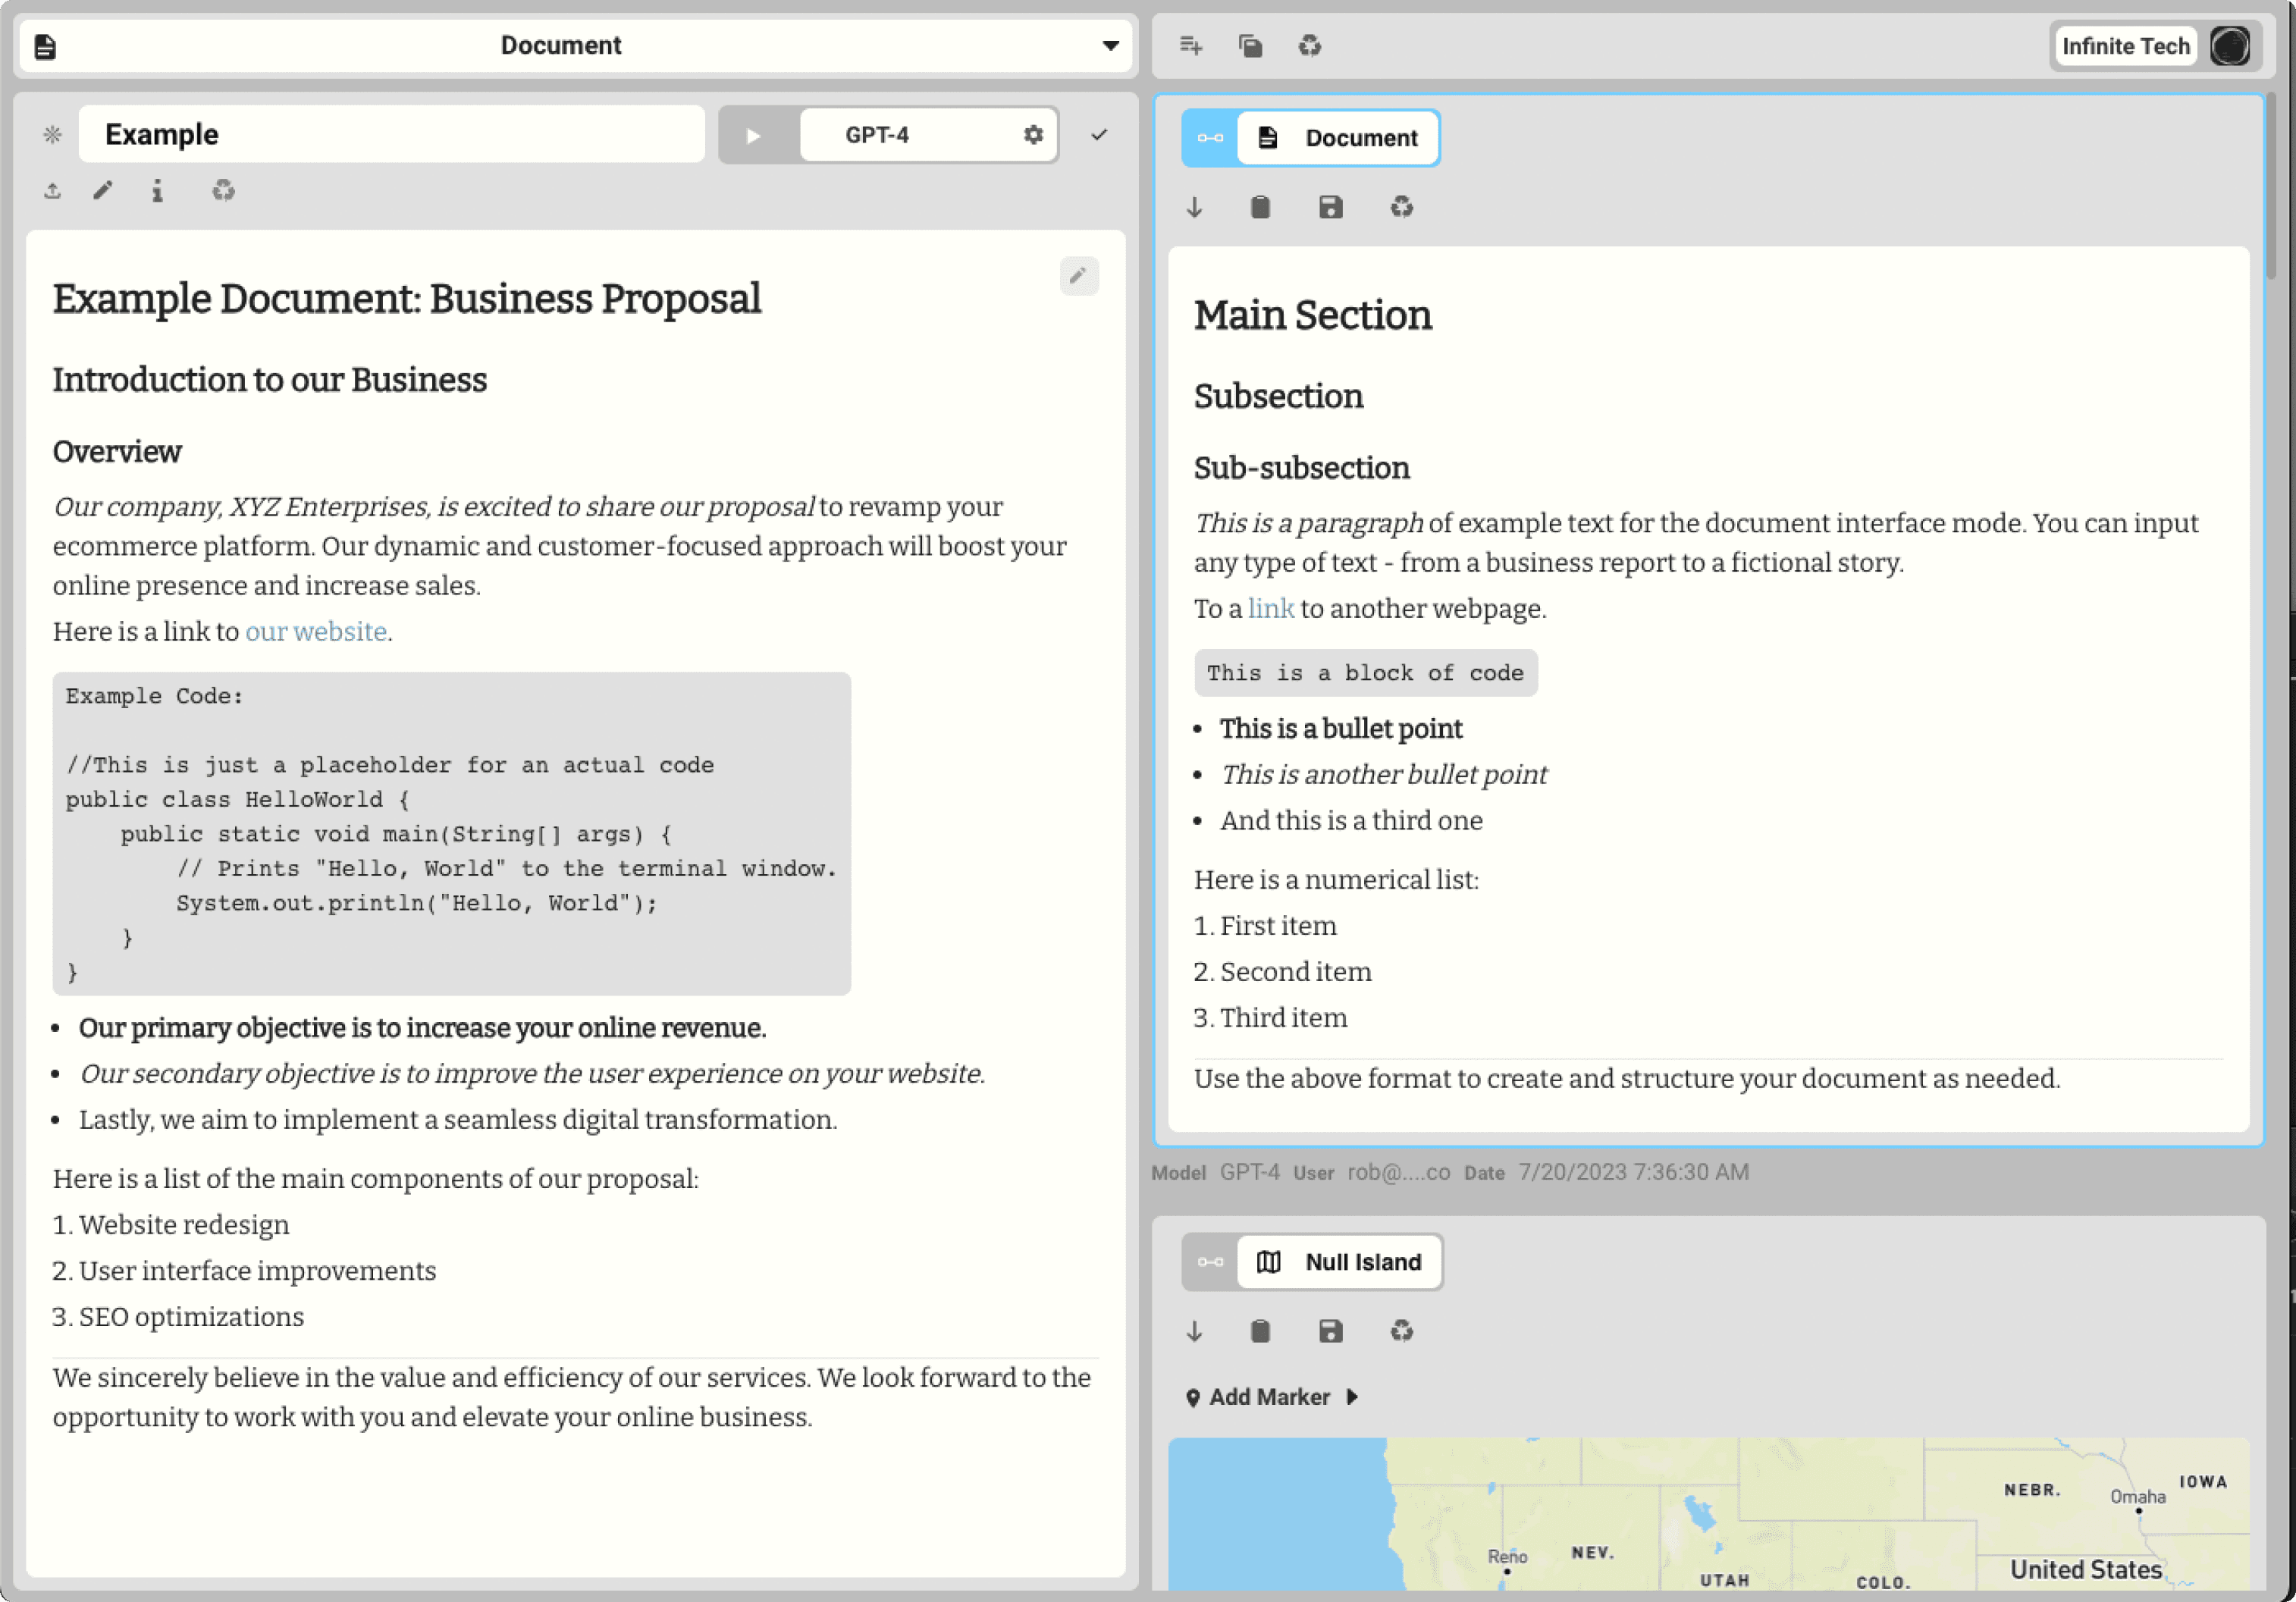Screen dimensions: 2296x1602
Task: Click the Model 'GPT-4' metadata text
Action: pos(1249,1172)
